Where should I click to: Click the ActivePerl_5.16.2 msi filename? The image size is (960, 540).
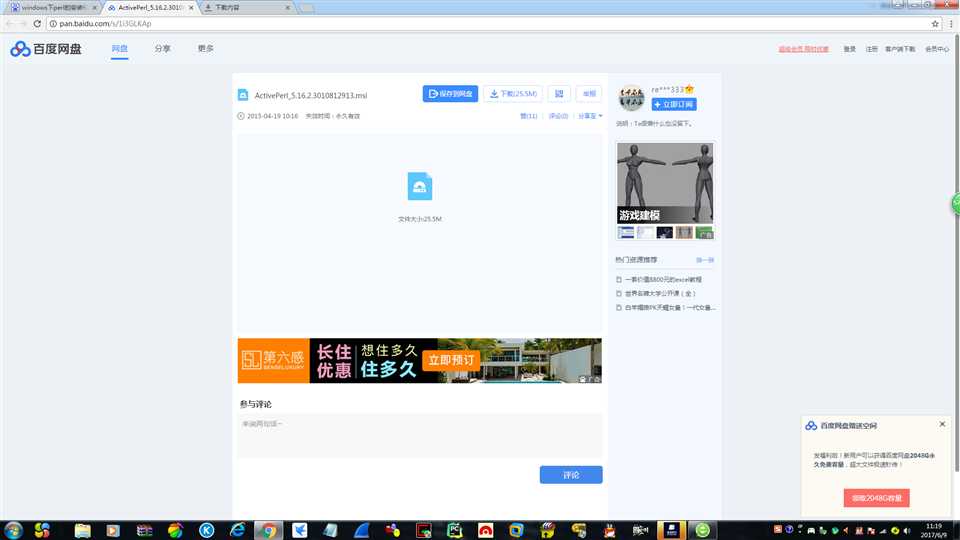point(311,96)
